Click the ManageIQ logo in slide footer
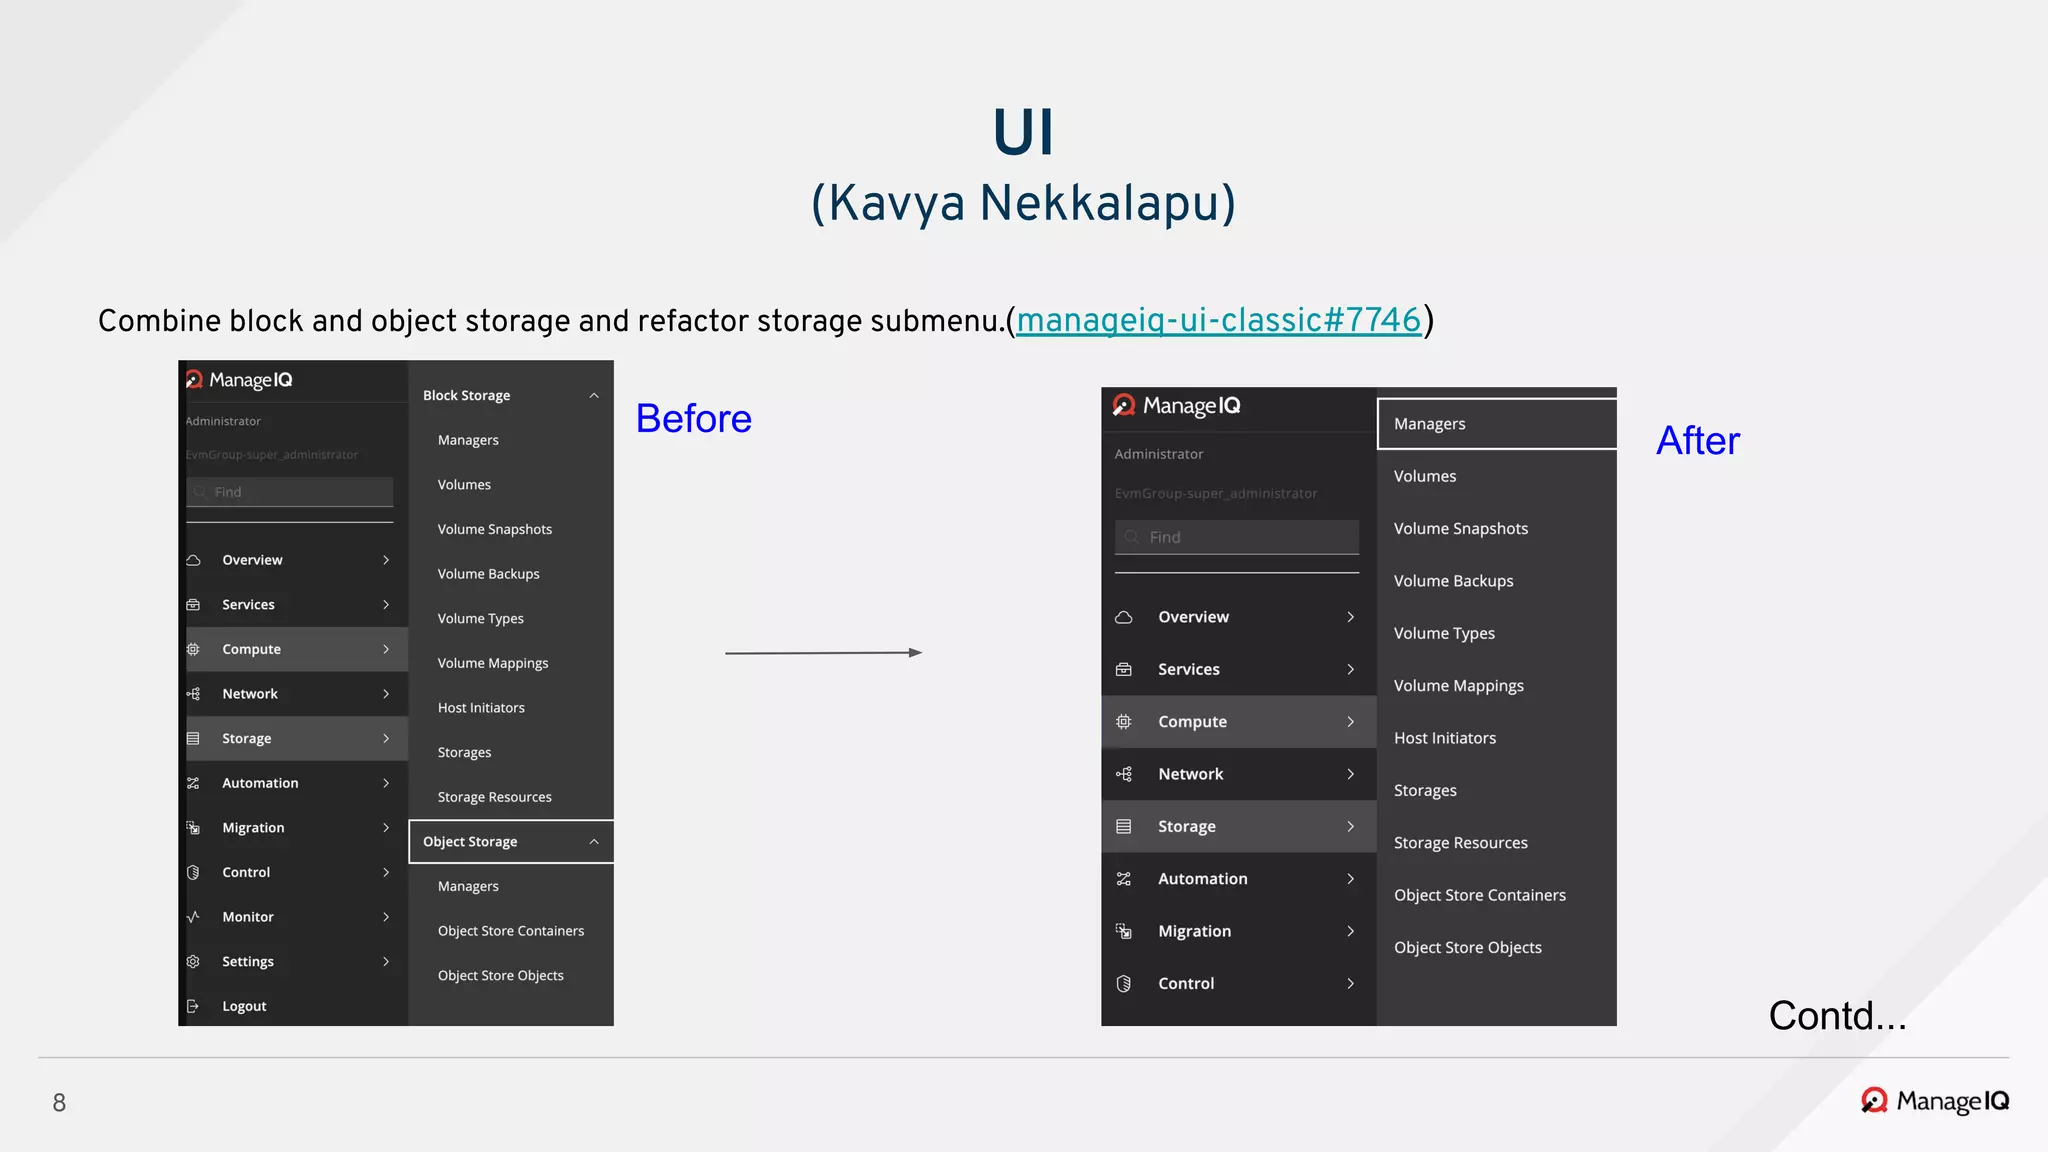This screenshot has height=1152, width=2048. tap(1934, 1101)
